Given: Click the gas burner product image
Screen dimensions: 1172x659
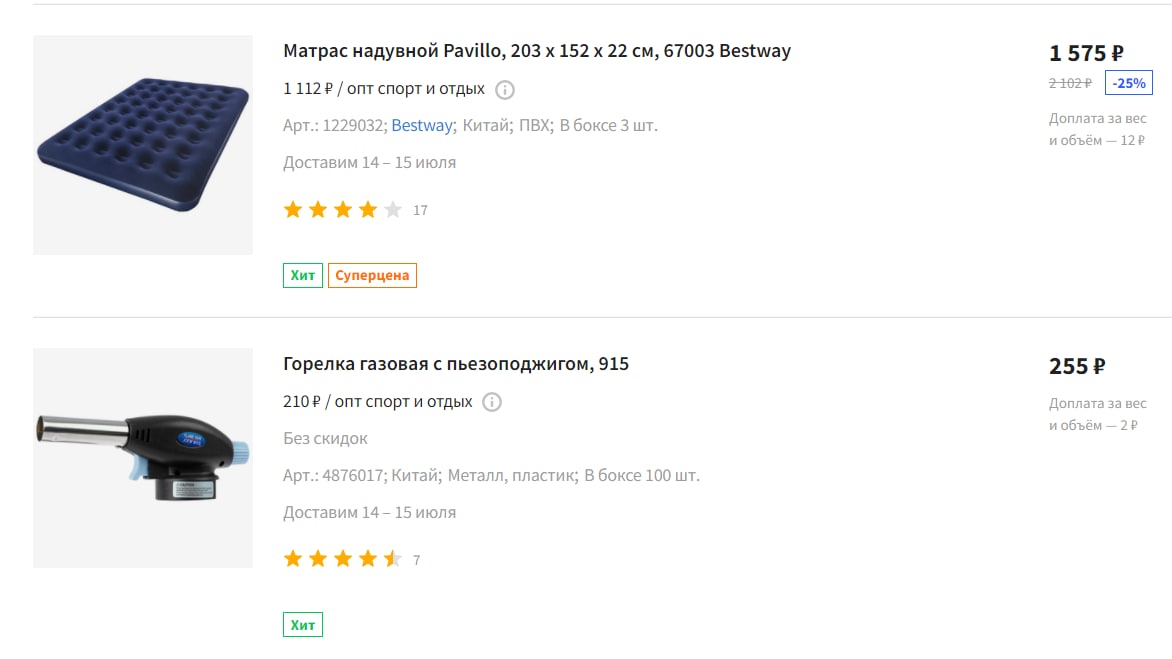Looking at the screenshot, I should [x=143, y=458].
